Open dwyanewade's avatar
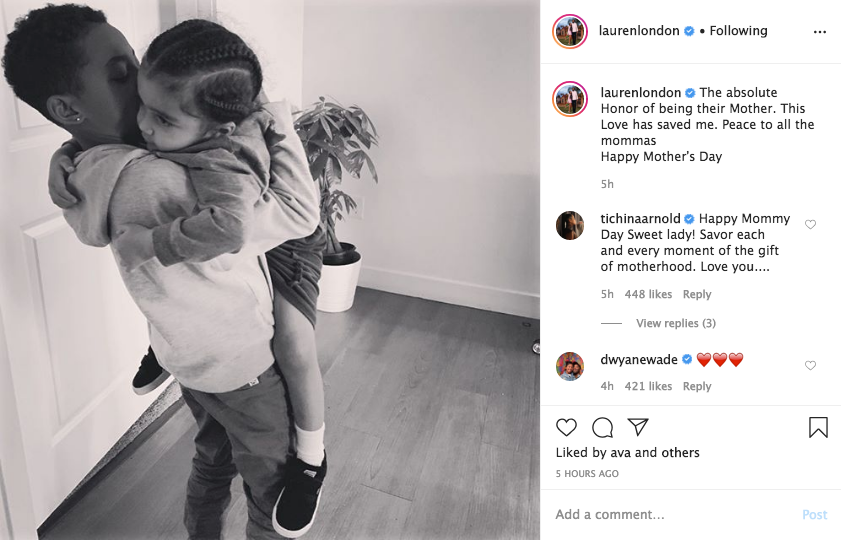 (570, 366)
